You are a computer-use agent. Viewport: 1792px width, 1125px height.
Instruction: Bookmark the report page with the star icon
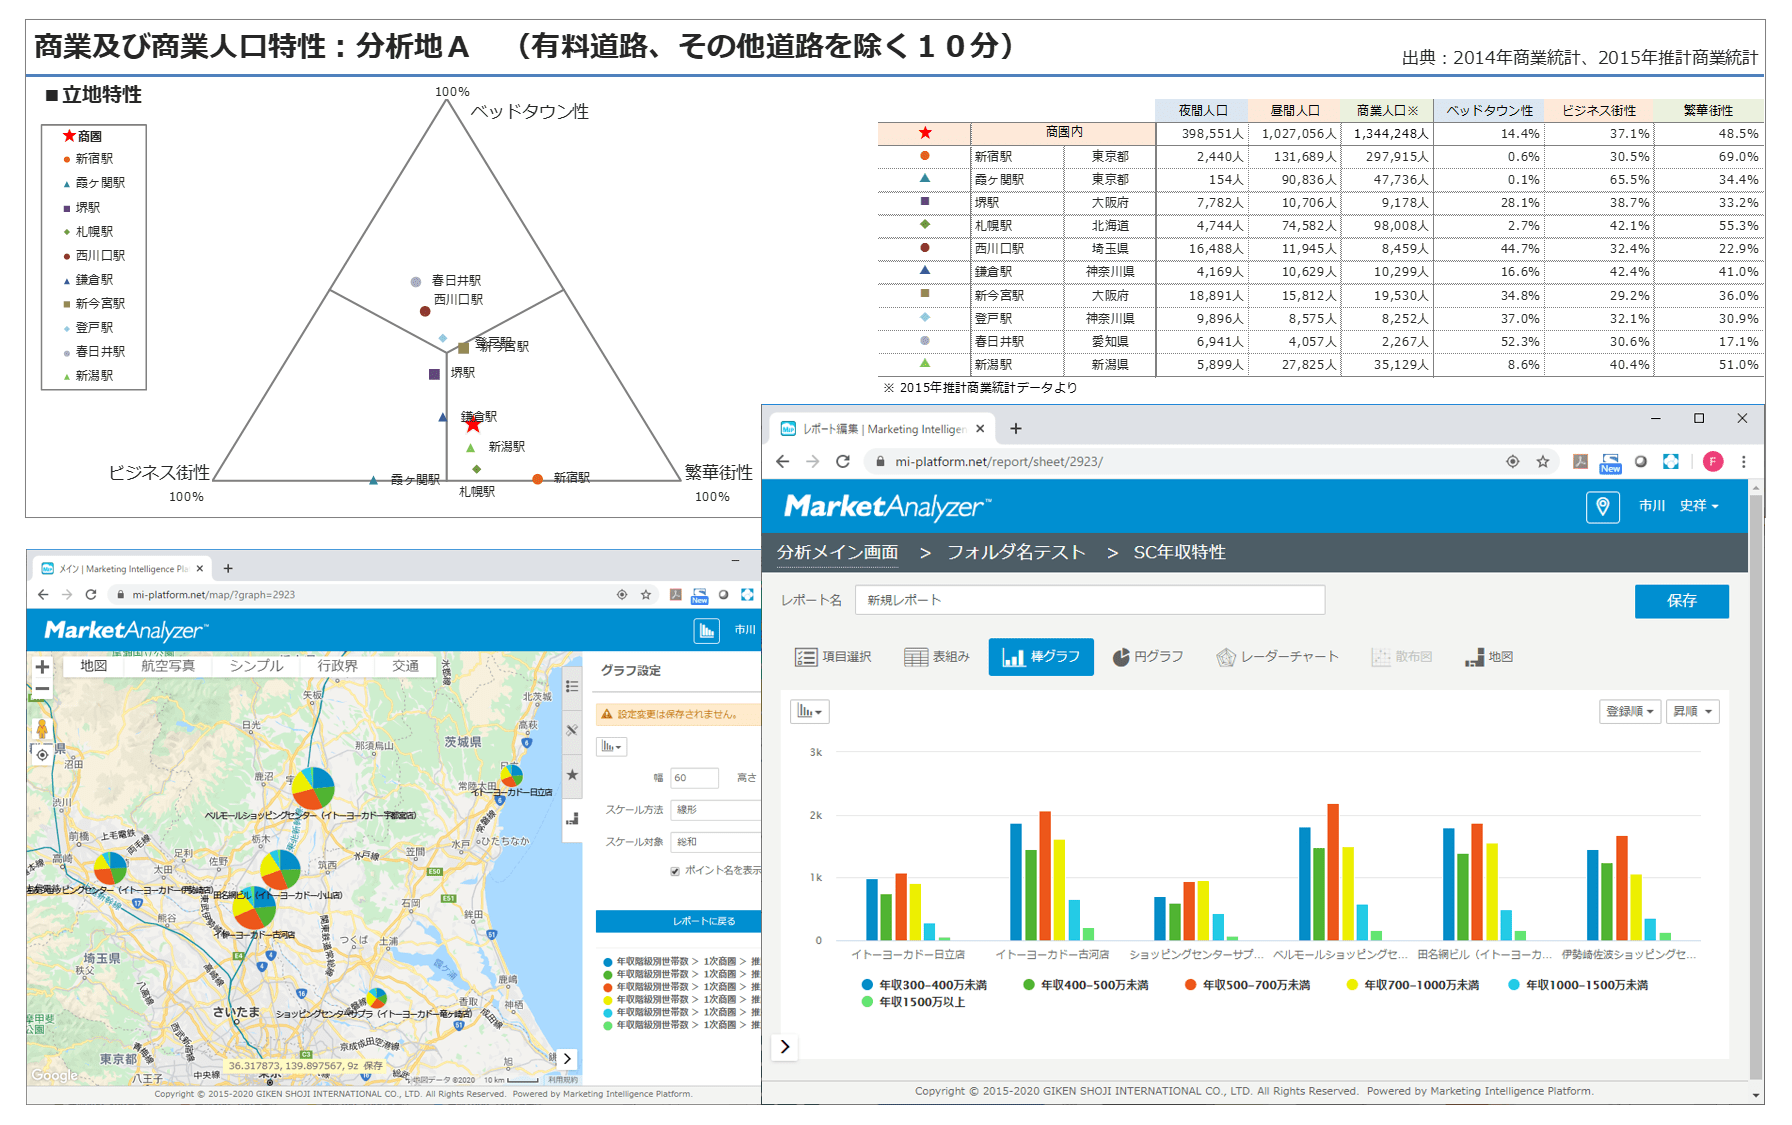click(x=1543, y=462)
